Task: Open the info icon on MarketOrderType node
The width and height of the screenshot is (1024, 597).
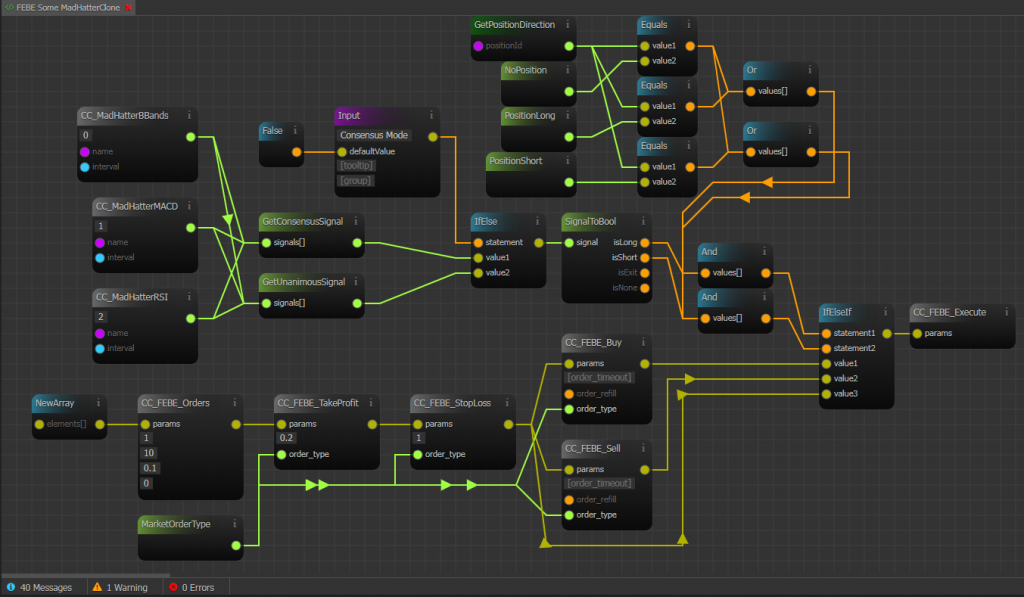Action: point(234,523)
